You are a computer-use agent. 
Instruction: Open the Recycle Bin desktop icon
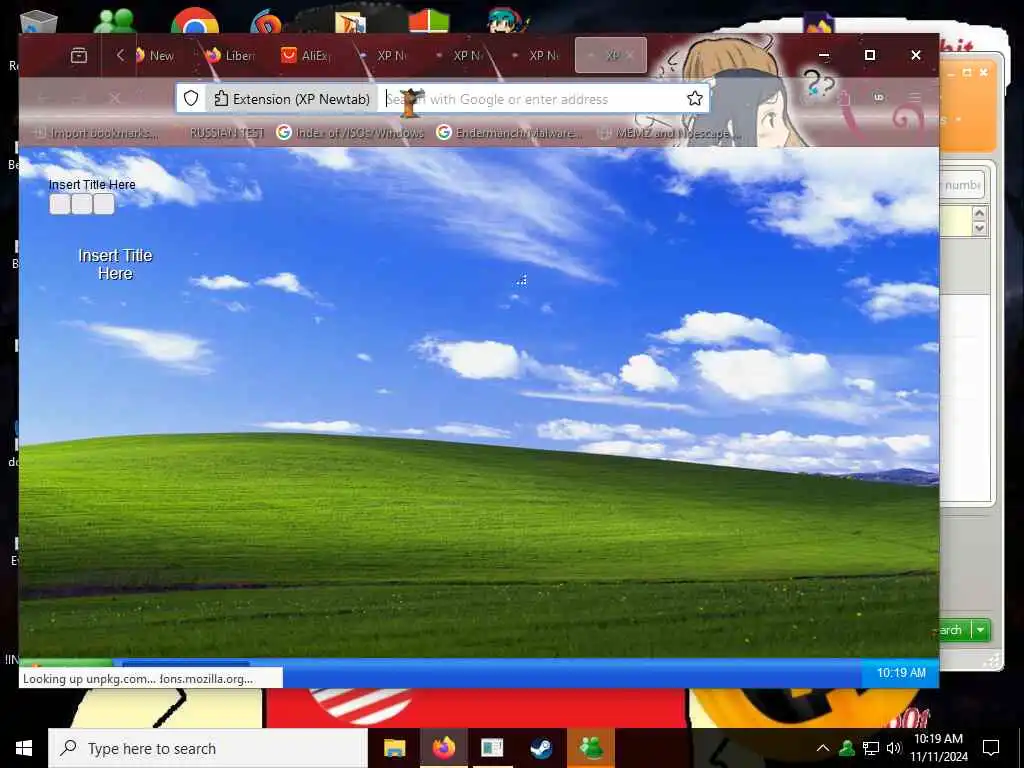point(39,22)
